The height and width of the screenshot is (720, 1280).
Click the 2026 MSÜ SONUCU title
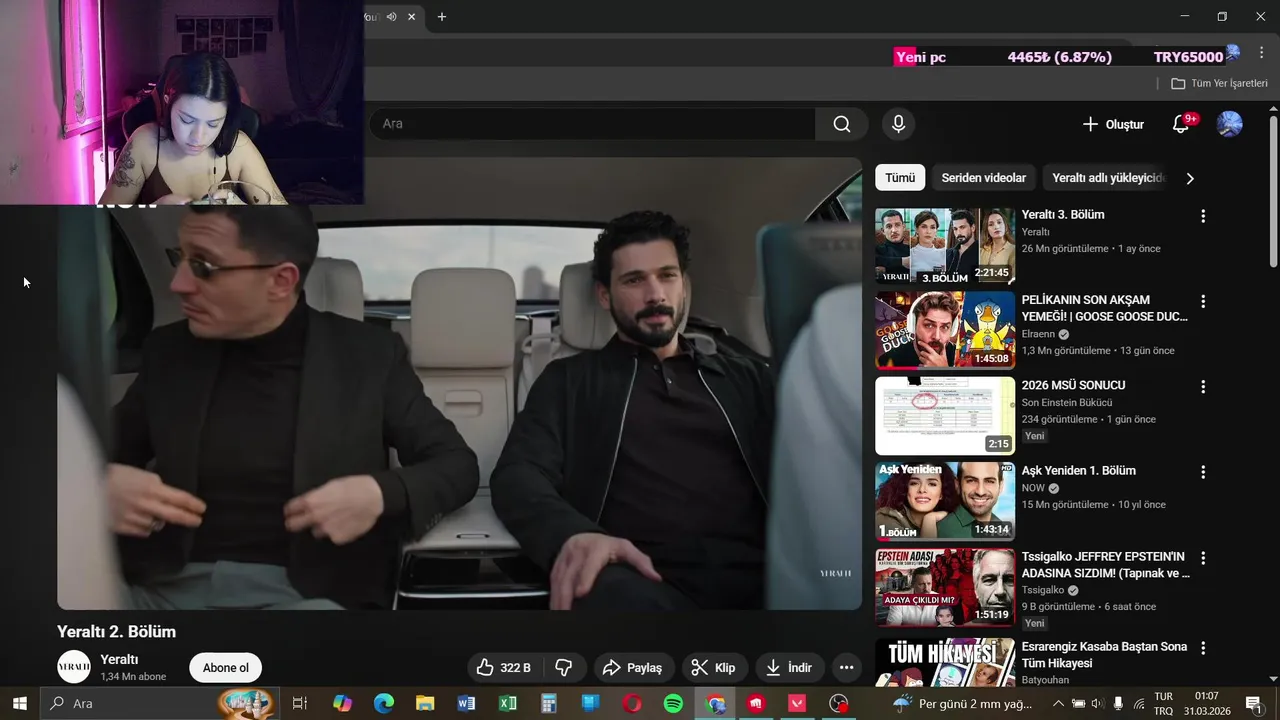(x=1073, y=385)
